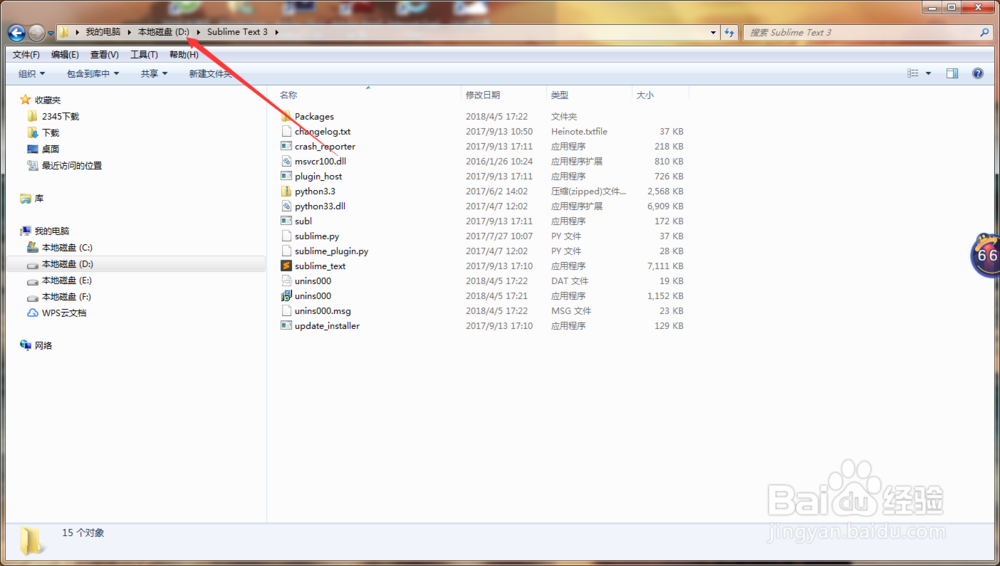
Task: Select 桌面 in the favorites list
Action: click(x=50, y=149)
